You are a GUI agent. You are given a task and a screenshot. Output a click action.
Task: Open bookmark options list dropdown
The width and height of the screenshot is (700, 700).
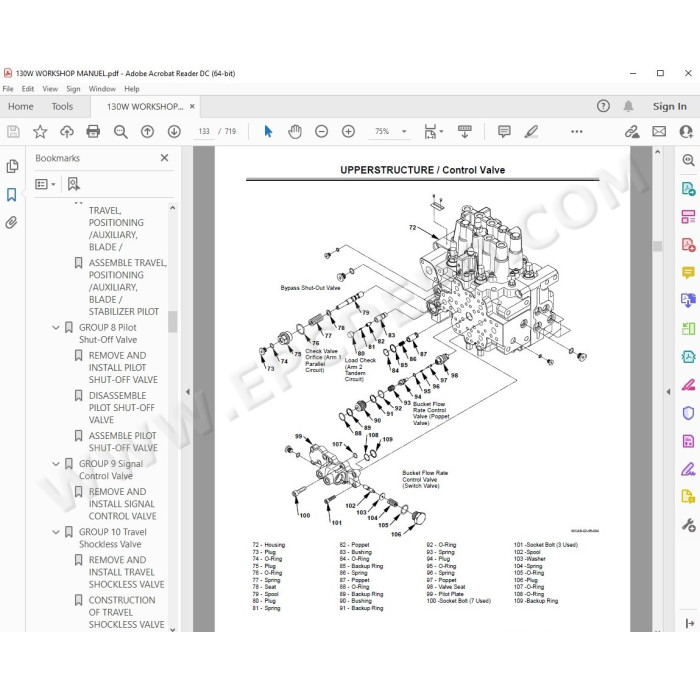tap(45, 184)
